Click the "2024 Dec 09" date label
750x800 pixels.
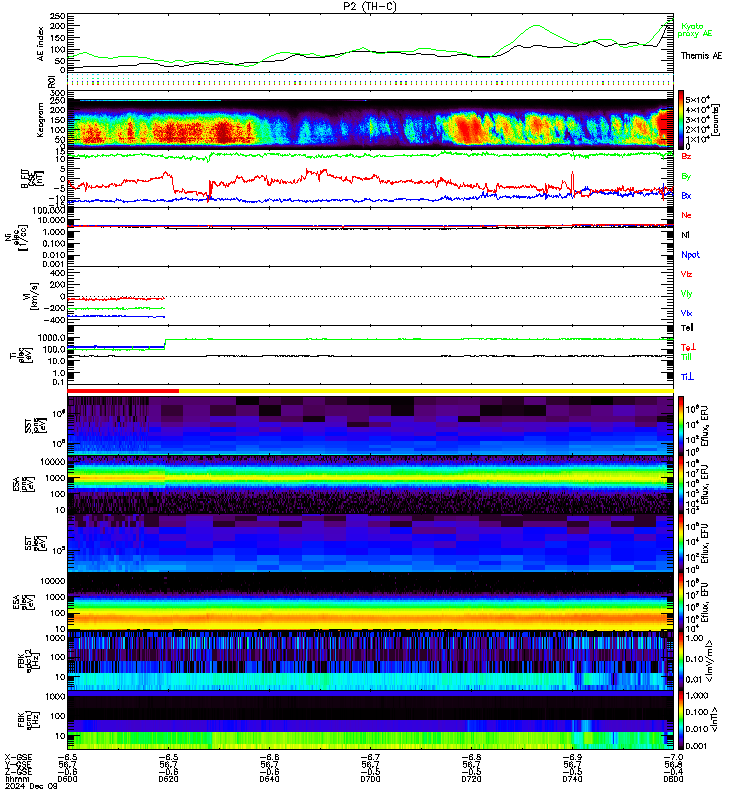[x=31, y=786]
